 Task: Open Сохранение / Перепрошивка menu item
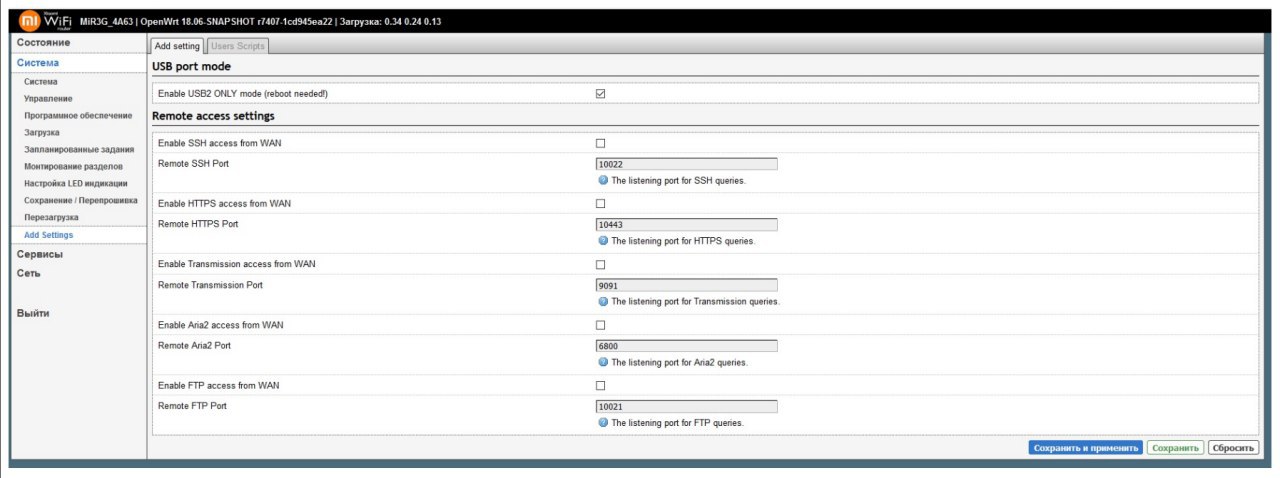pyautogui.click(x=81, y=200)
